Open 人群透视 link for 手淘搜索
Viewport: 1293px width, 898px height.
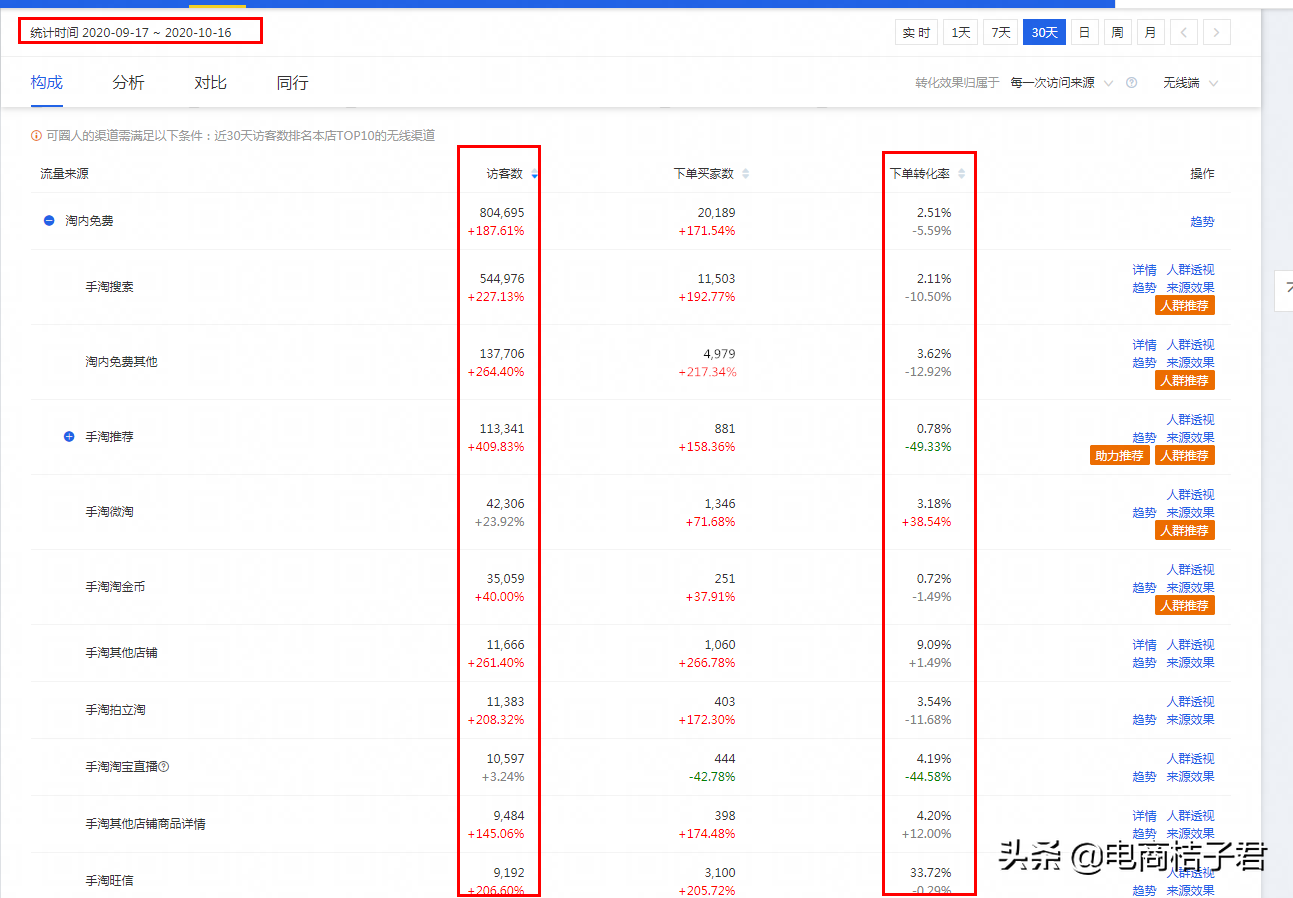[1190, 270]
